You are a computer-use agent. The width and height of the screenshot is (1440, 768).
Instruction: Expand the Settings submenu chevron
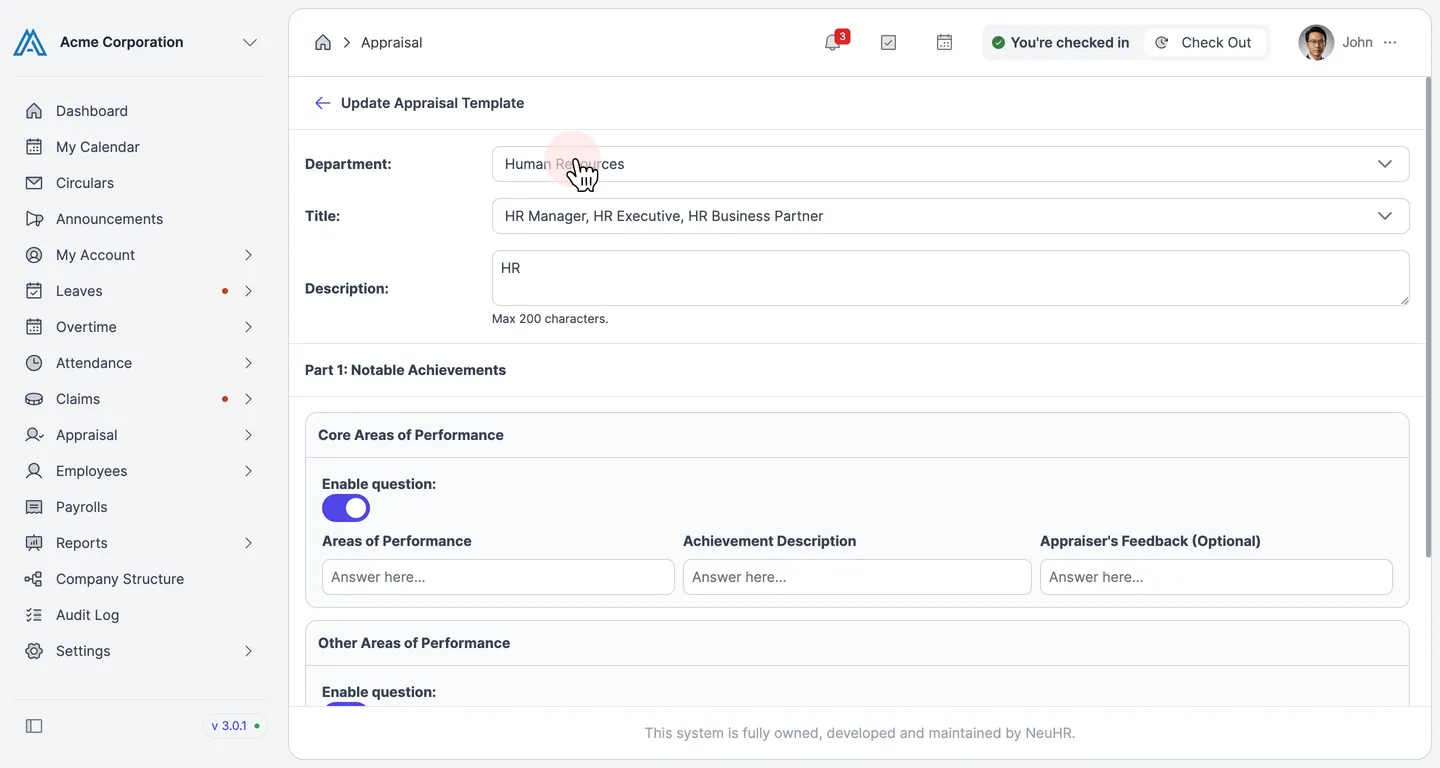tap(248, 651)
